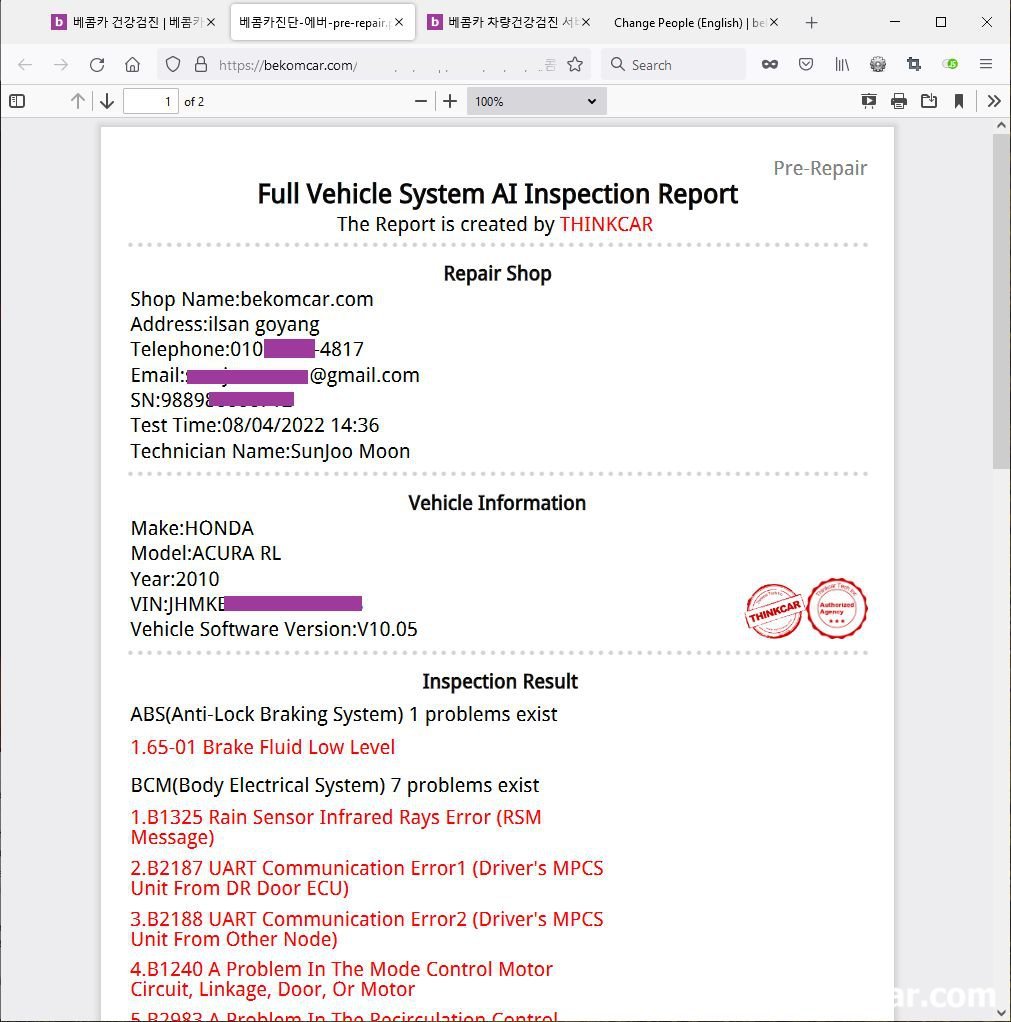Open a new browser tab
Screen dimensions: 1011x1022
(811, 23)
